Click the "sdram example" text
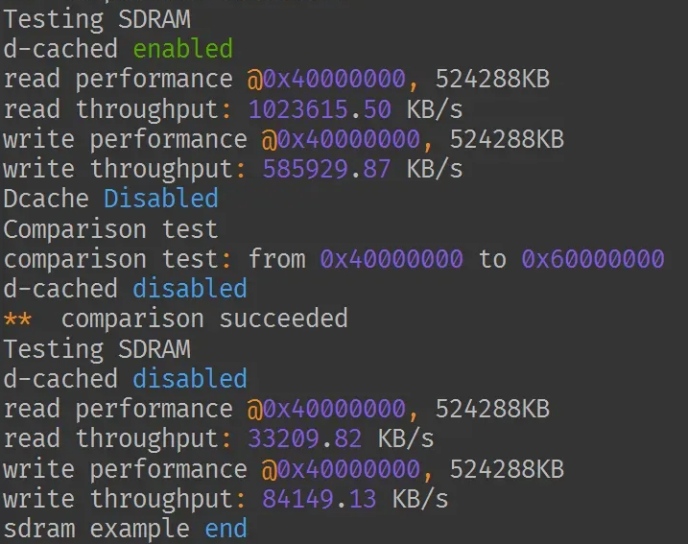This screenshot has height=544, width=688. 96,529
